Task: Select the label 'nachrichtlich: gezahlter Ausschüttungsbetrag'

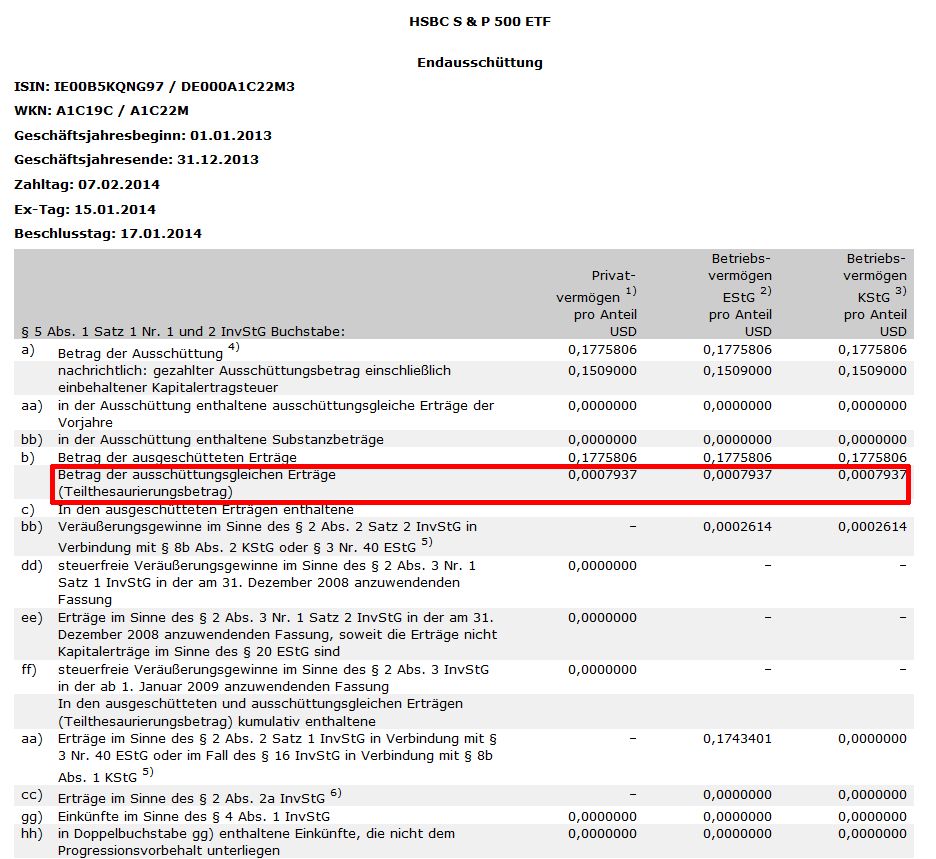Action: tap(254, 379)
